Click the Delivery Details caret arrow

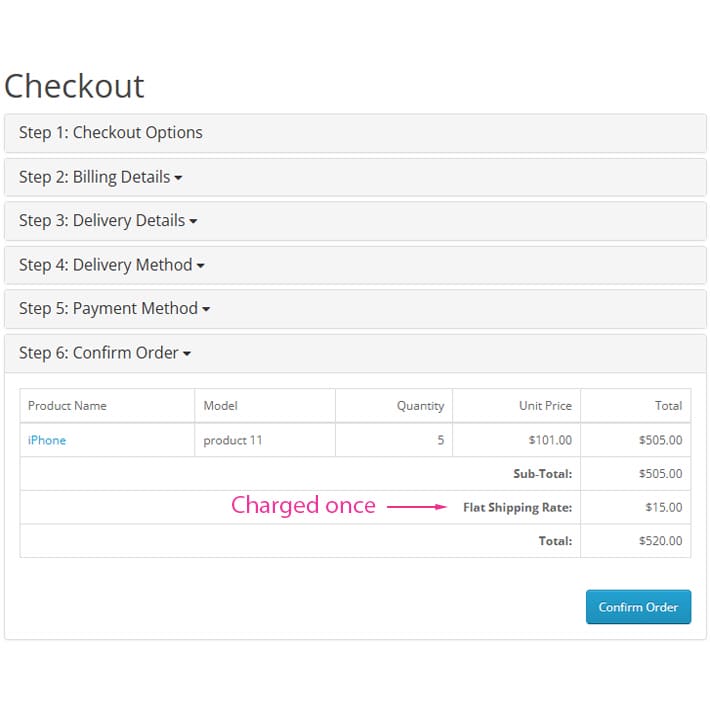tap(193, 221)
